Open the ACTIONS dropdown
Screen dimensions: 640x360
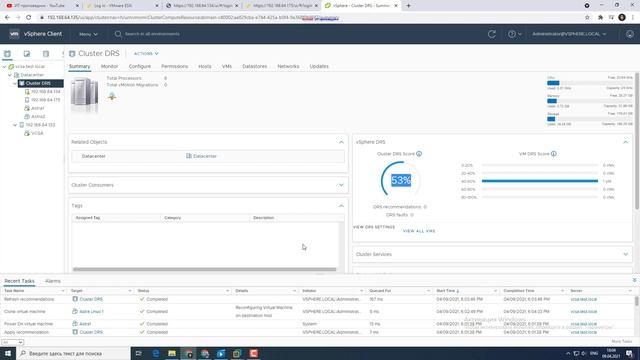coord(146,53)
